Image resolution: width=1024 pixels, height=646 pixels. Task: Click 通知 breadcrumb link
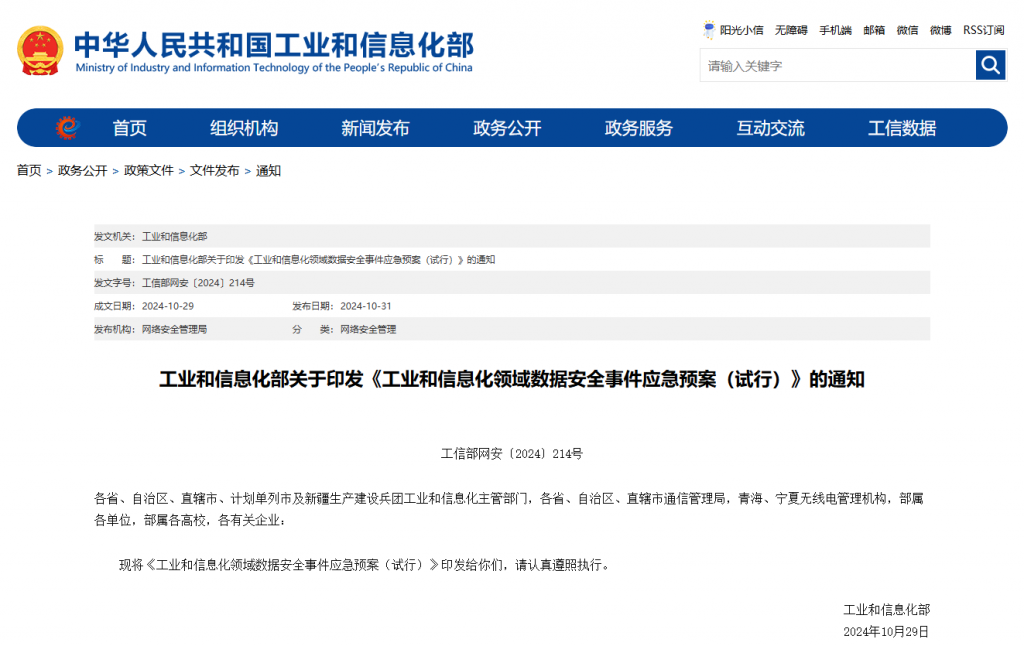(x=268, y=170)
